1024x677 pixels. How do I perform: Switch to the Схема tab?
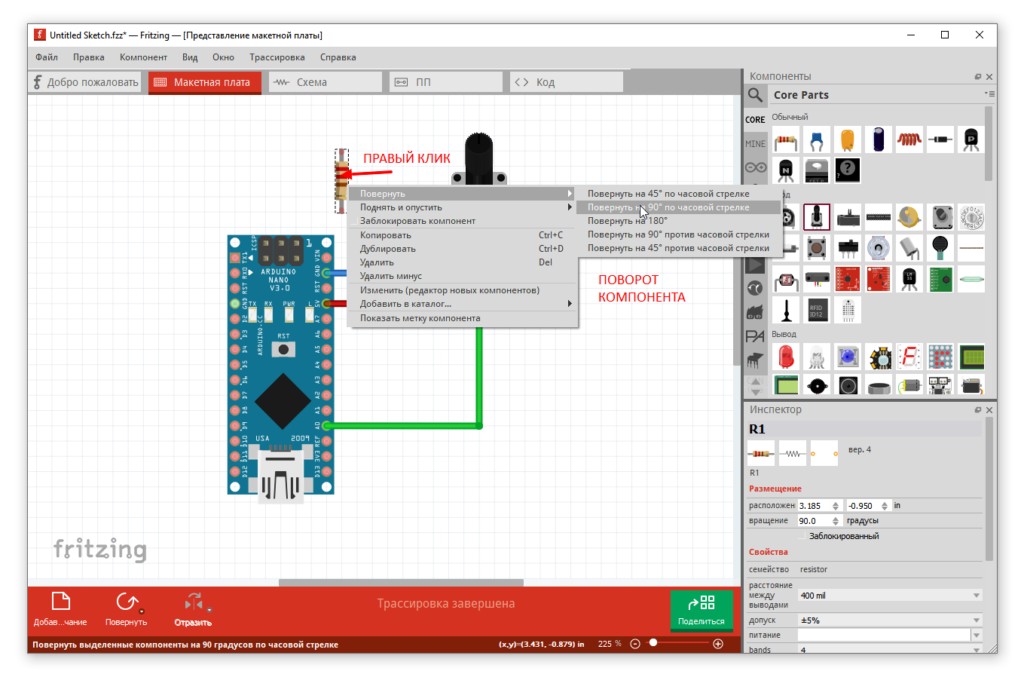(x=325, y=82)
